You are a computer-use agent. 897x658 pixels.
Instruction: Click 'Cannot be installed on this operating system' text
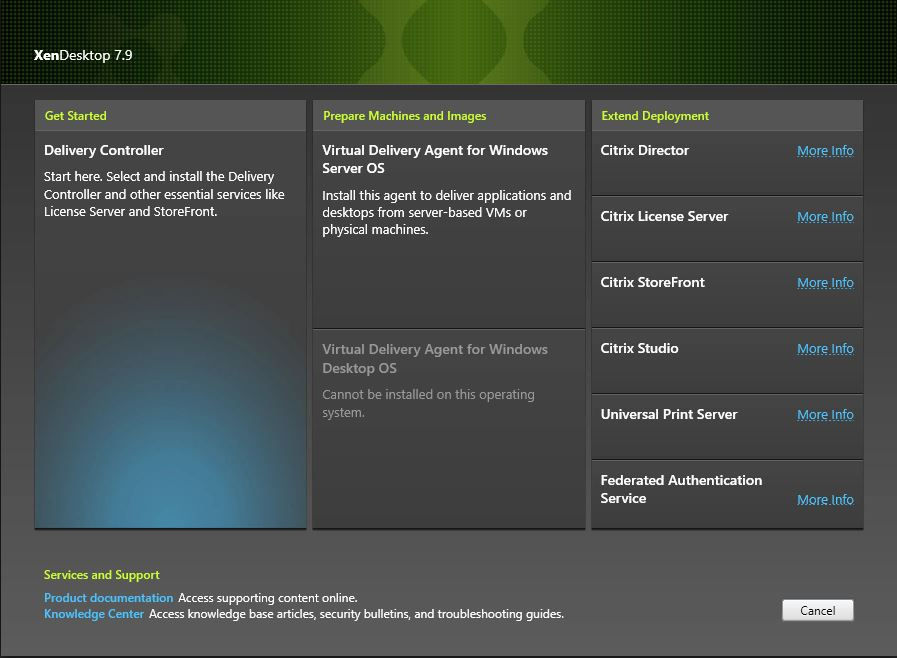(x=428, y=403)
